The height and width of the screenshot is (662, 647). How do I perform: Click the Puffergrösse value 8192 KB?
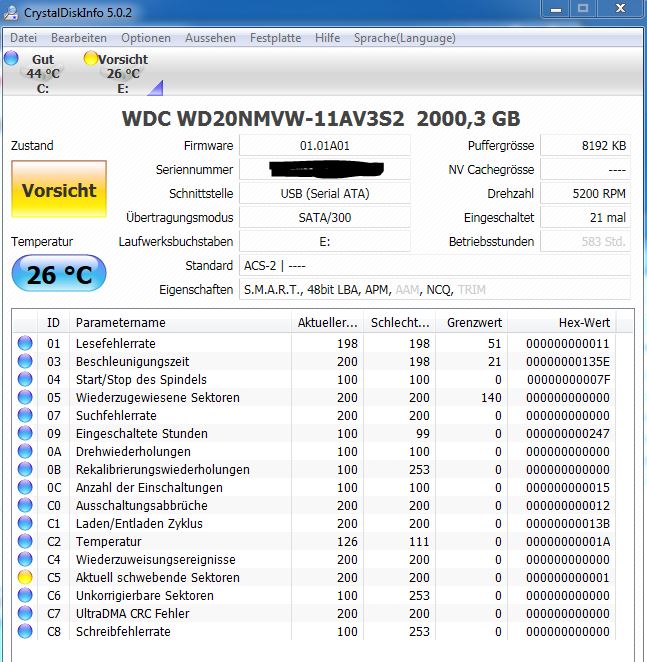(585, 146)
